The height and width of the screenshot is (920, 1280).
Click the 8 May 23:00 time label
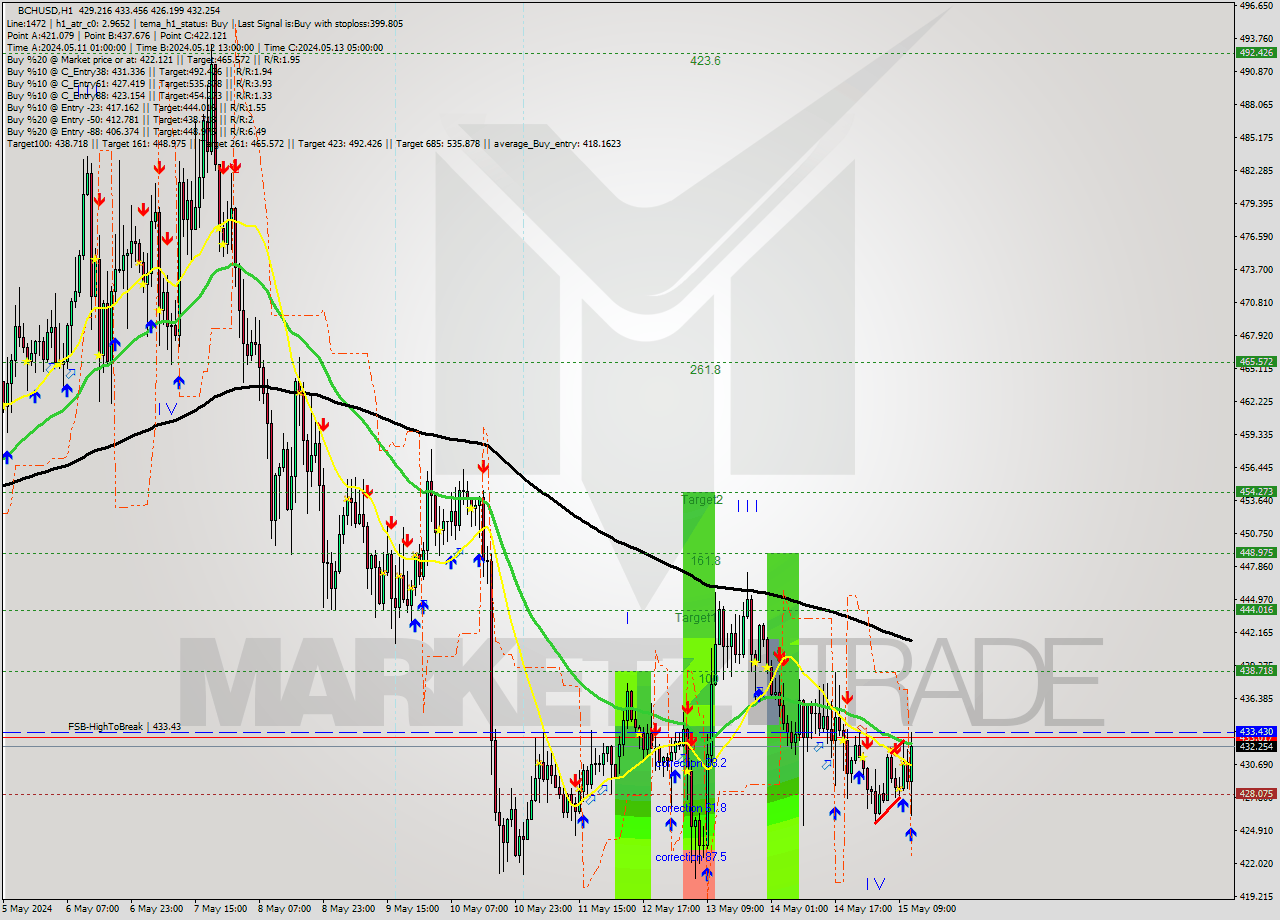347,909
